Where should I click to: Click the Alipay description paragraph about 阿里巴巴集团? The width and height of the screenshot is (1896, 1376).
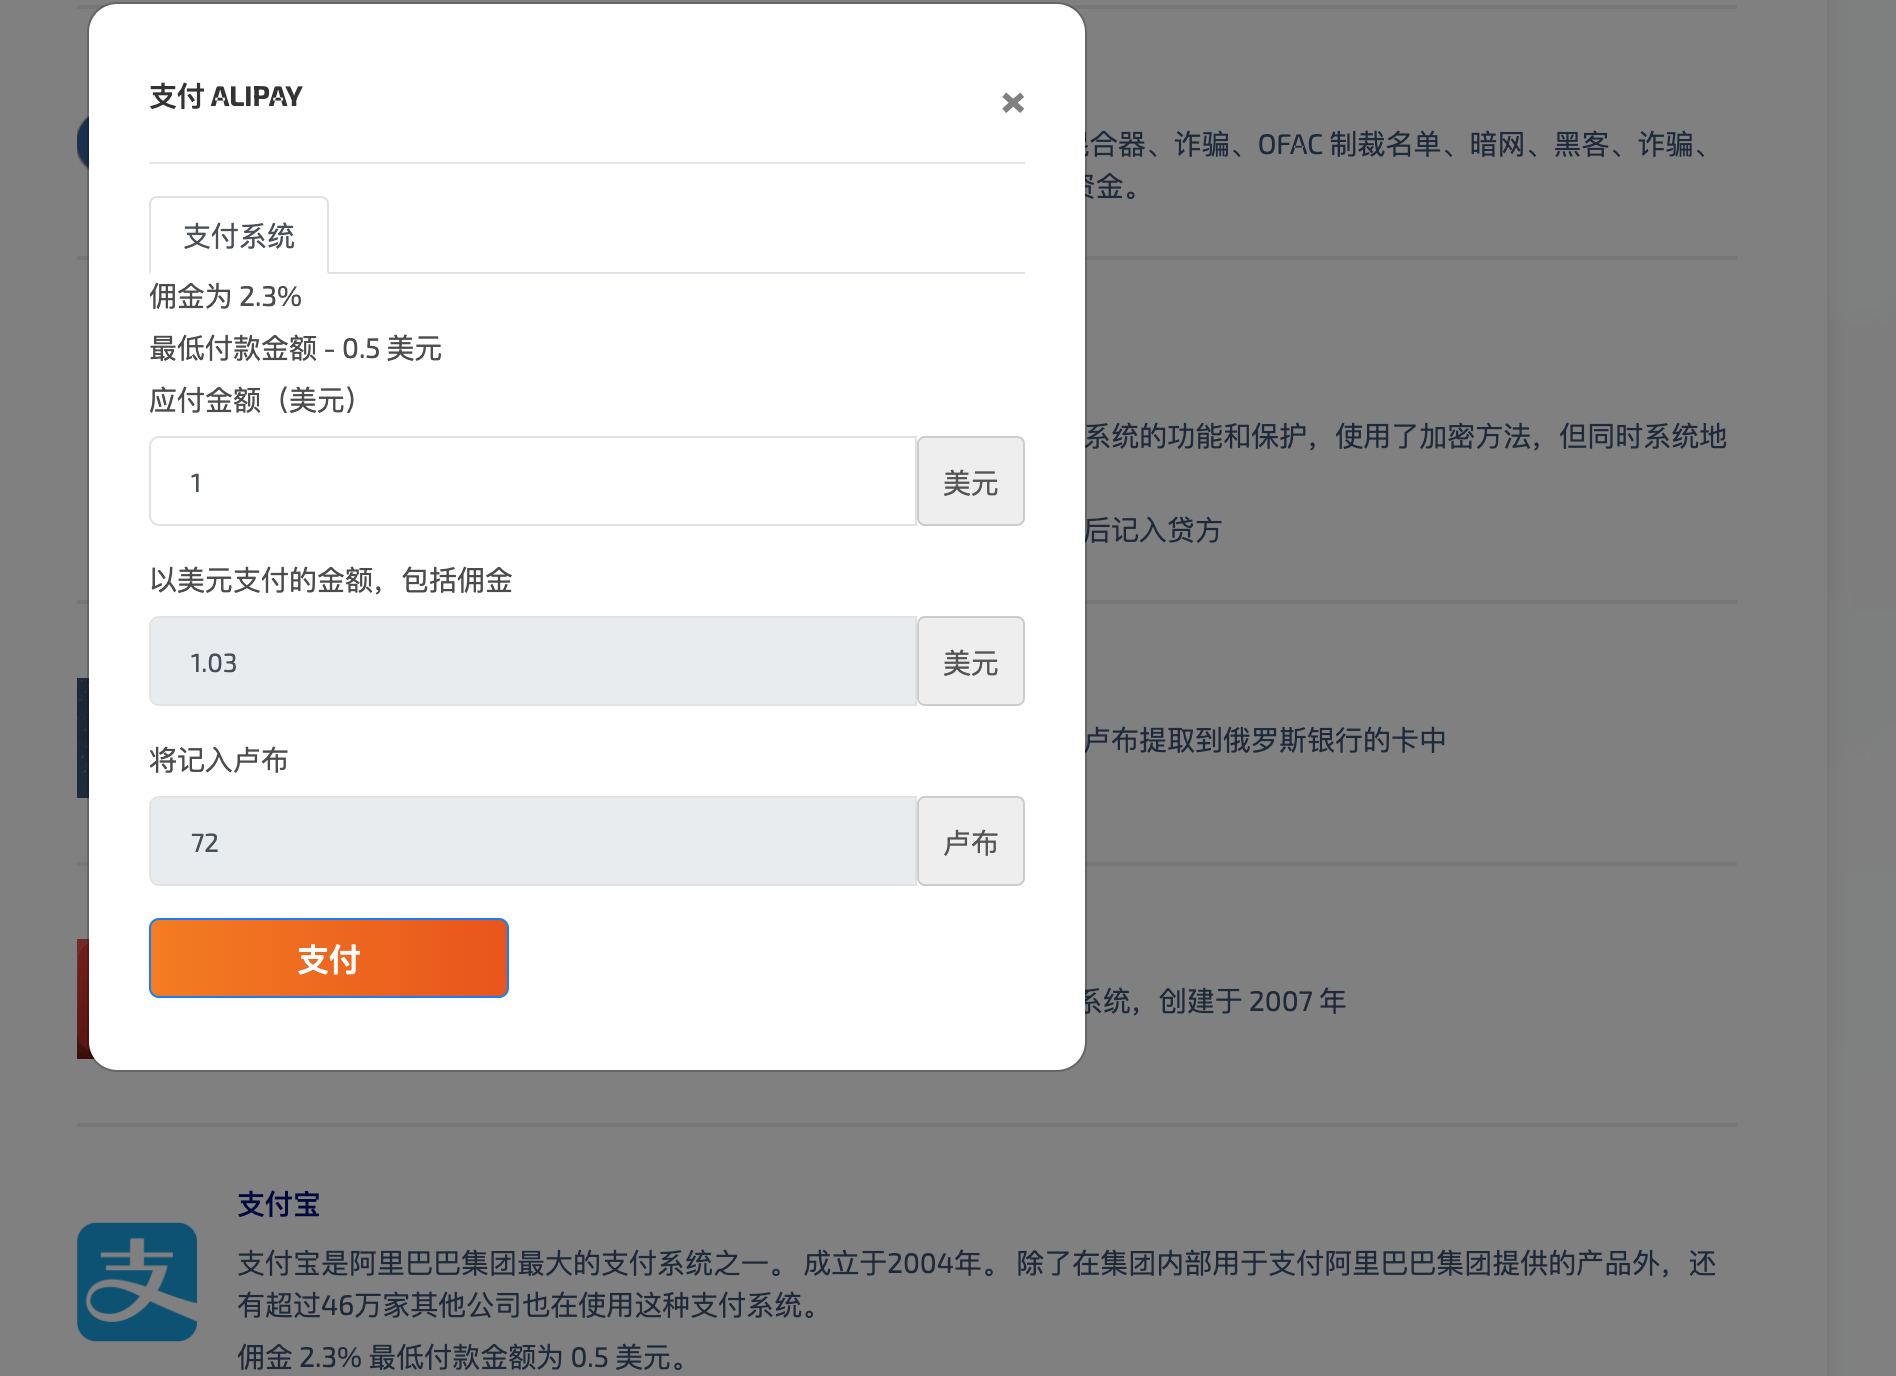(x=975, y=1284)
